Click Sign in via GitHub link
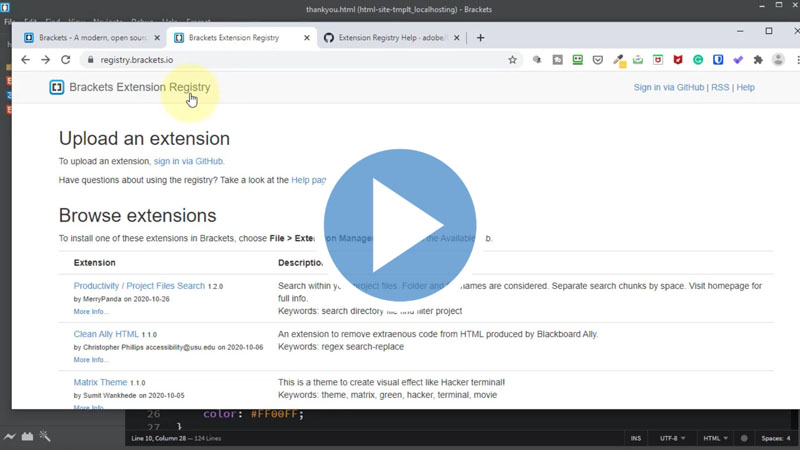The image size is (800, 450). click(x=668, y=88)
